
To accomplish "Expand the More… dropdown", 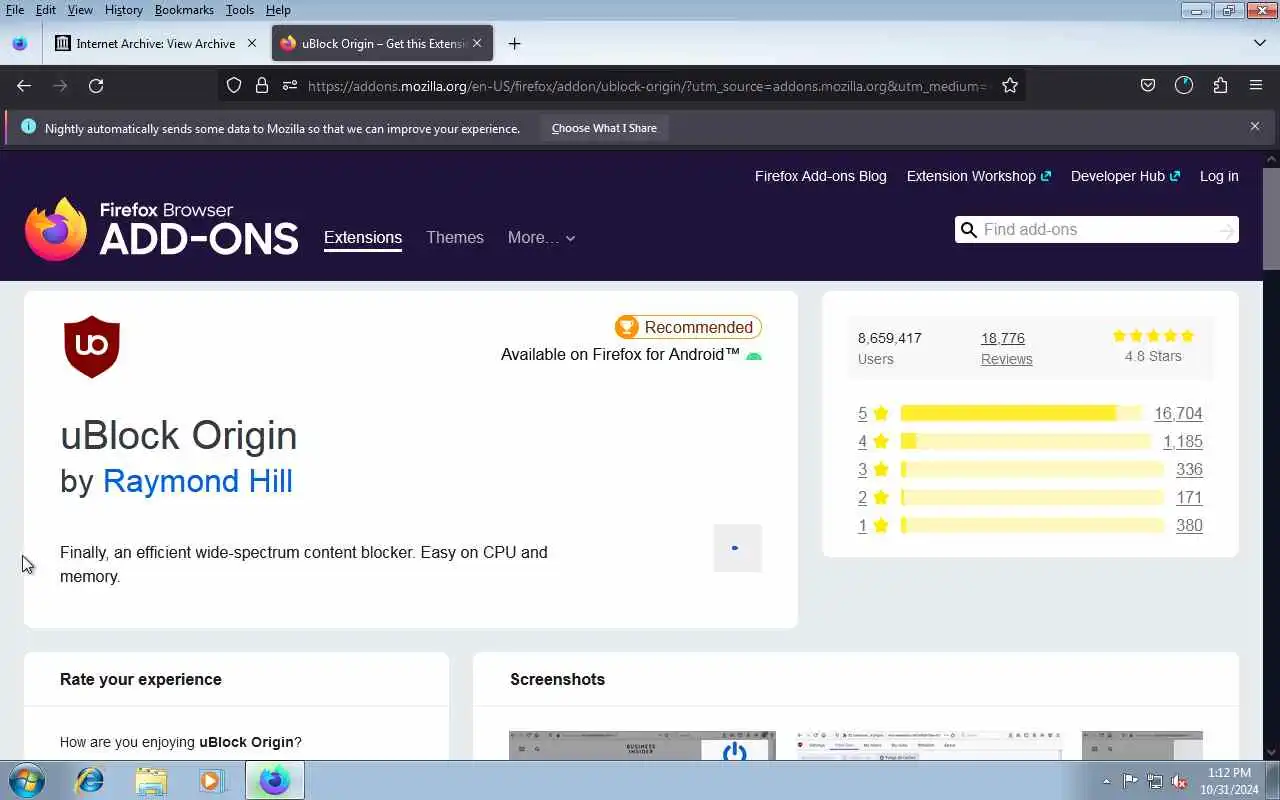I will (541, 238).
